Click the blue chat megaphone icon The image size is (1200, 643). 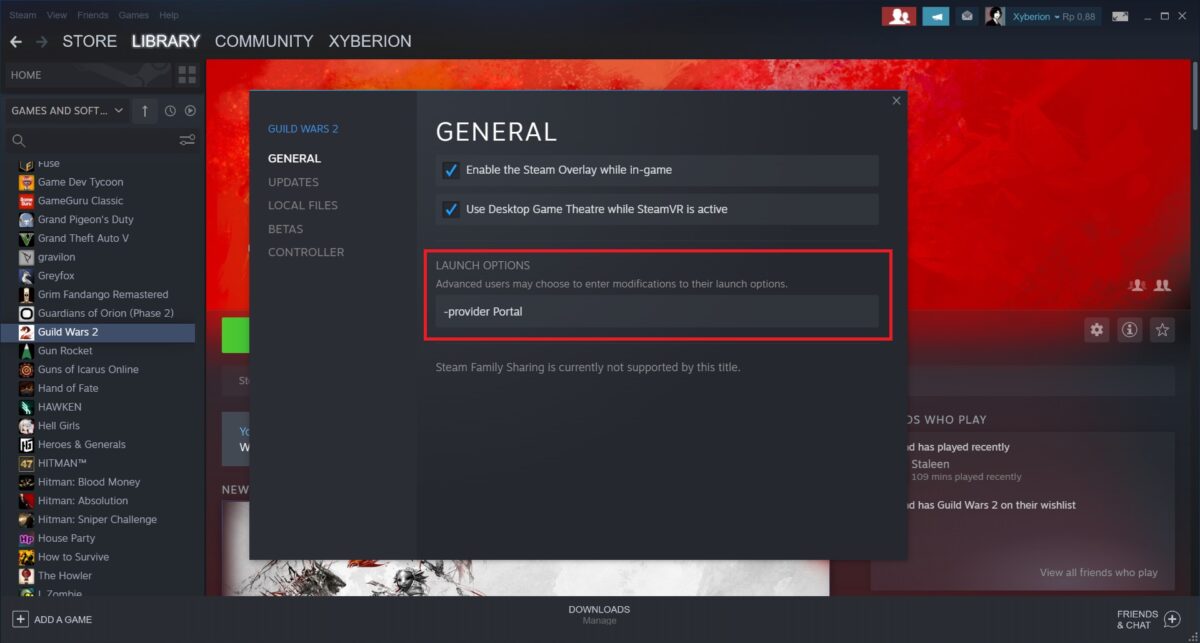pos(936,15)
